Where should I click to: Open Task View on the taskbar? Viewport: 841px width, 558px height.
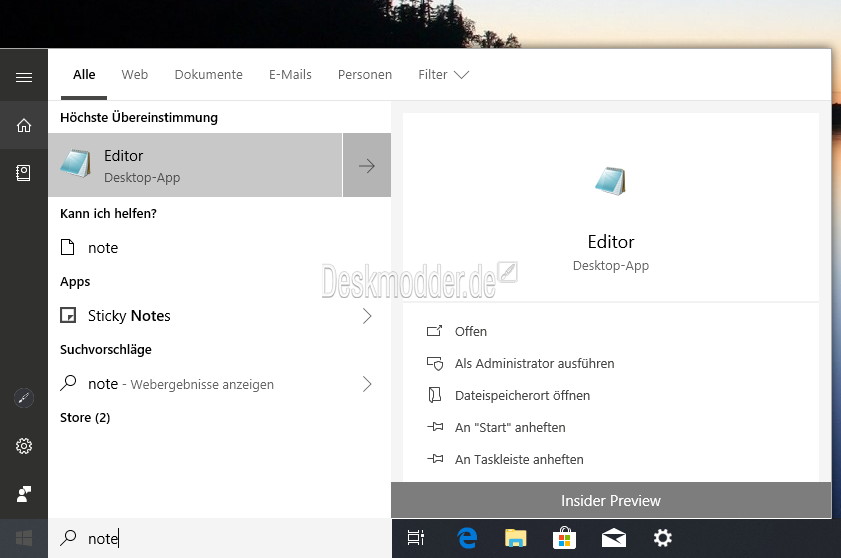pyautogui.click(x=416, y=538)
